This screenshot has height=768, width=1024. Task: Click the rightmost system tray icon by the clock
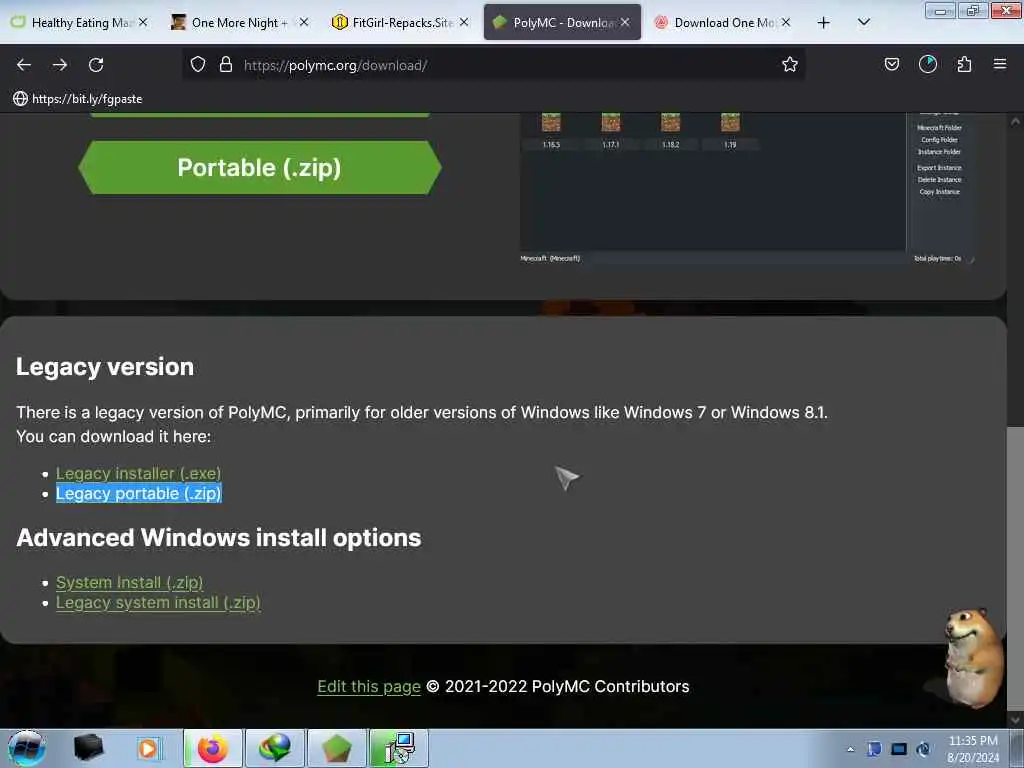[x=923, y=749]
